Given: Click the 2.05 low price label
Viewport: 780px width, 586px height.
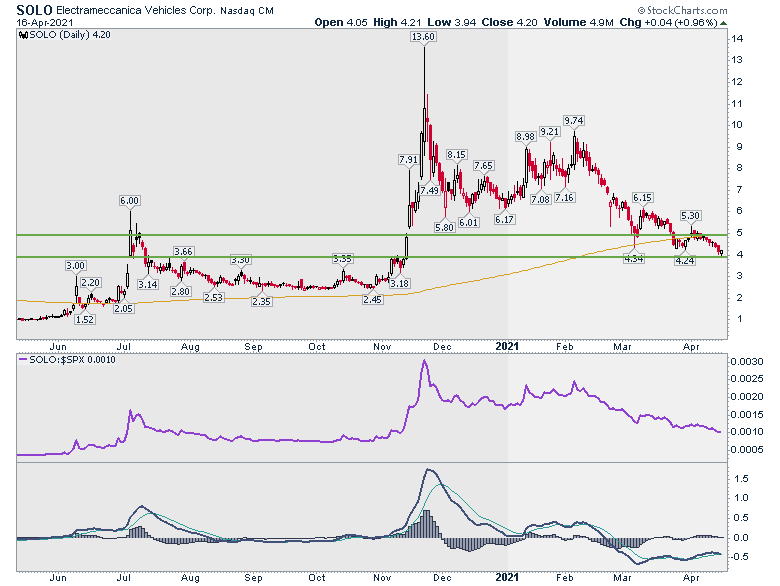Looking at the screenshot, I should click(x=123, y=308).
